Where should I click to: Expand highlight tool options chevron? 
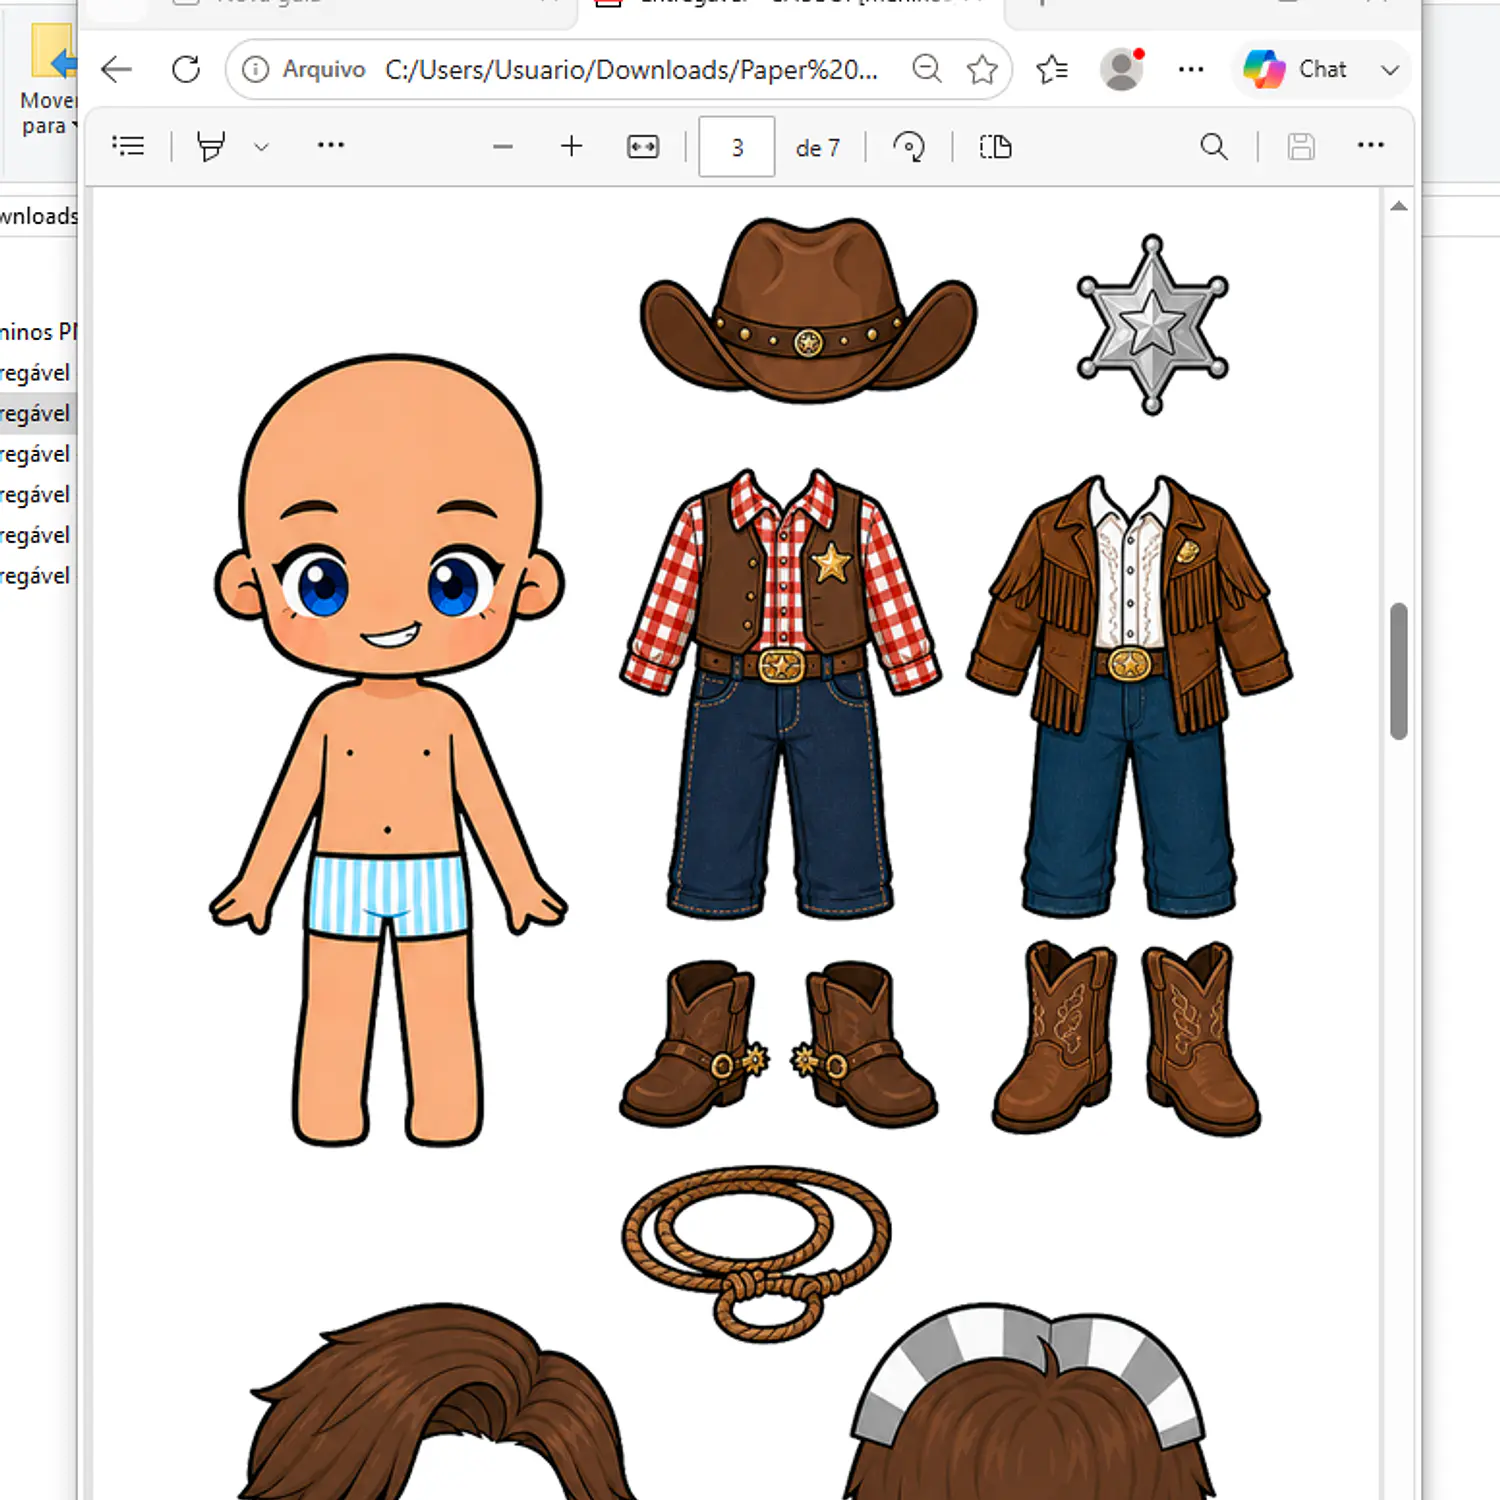coord(261,147)
